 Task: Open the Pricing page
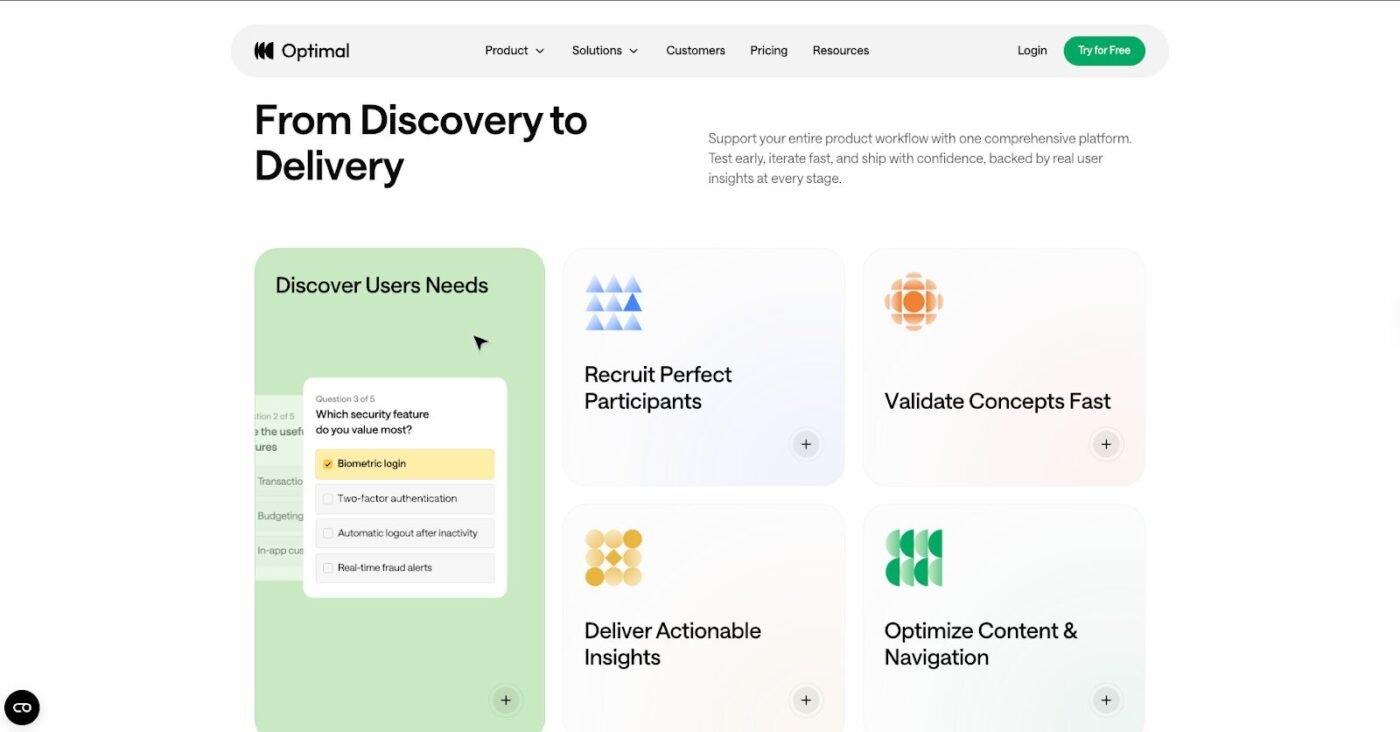768,51
